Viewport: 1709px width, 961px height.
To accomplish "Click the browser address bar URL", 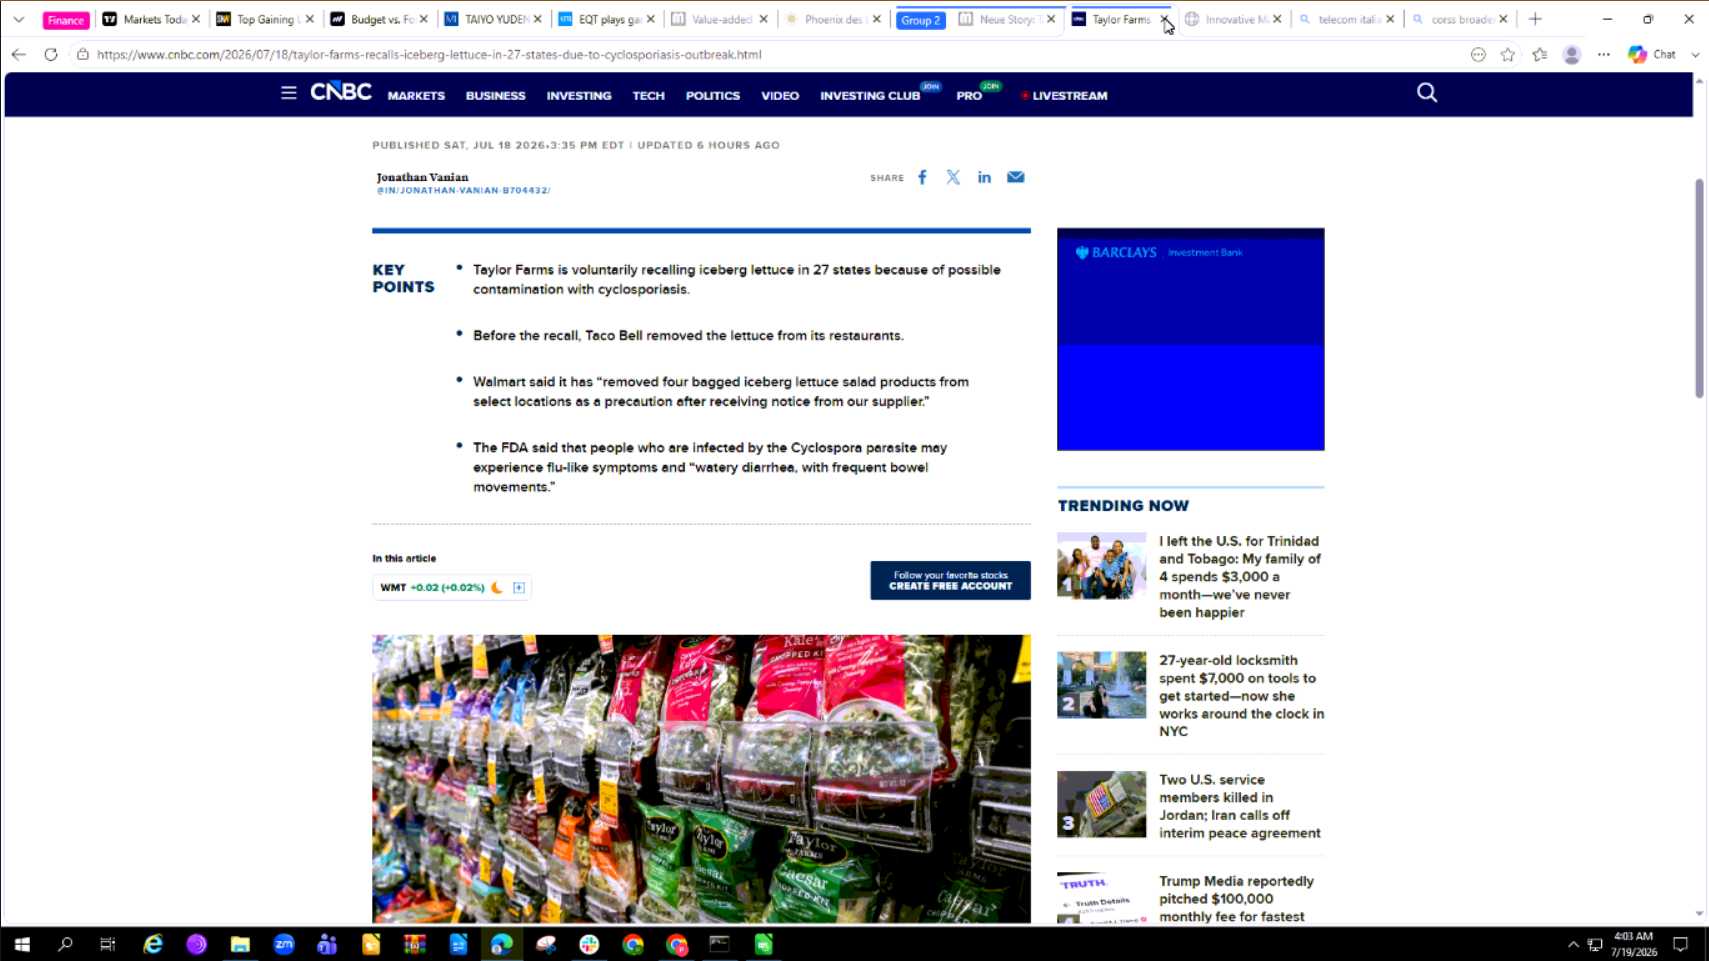I will (x=429, y=54).
